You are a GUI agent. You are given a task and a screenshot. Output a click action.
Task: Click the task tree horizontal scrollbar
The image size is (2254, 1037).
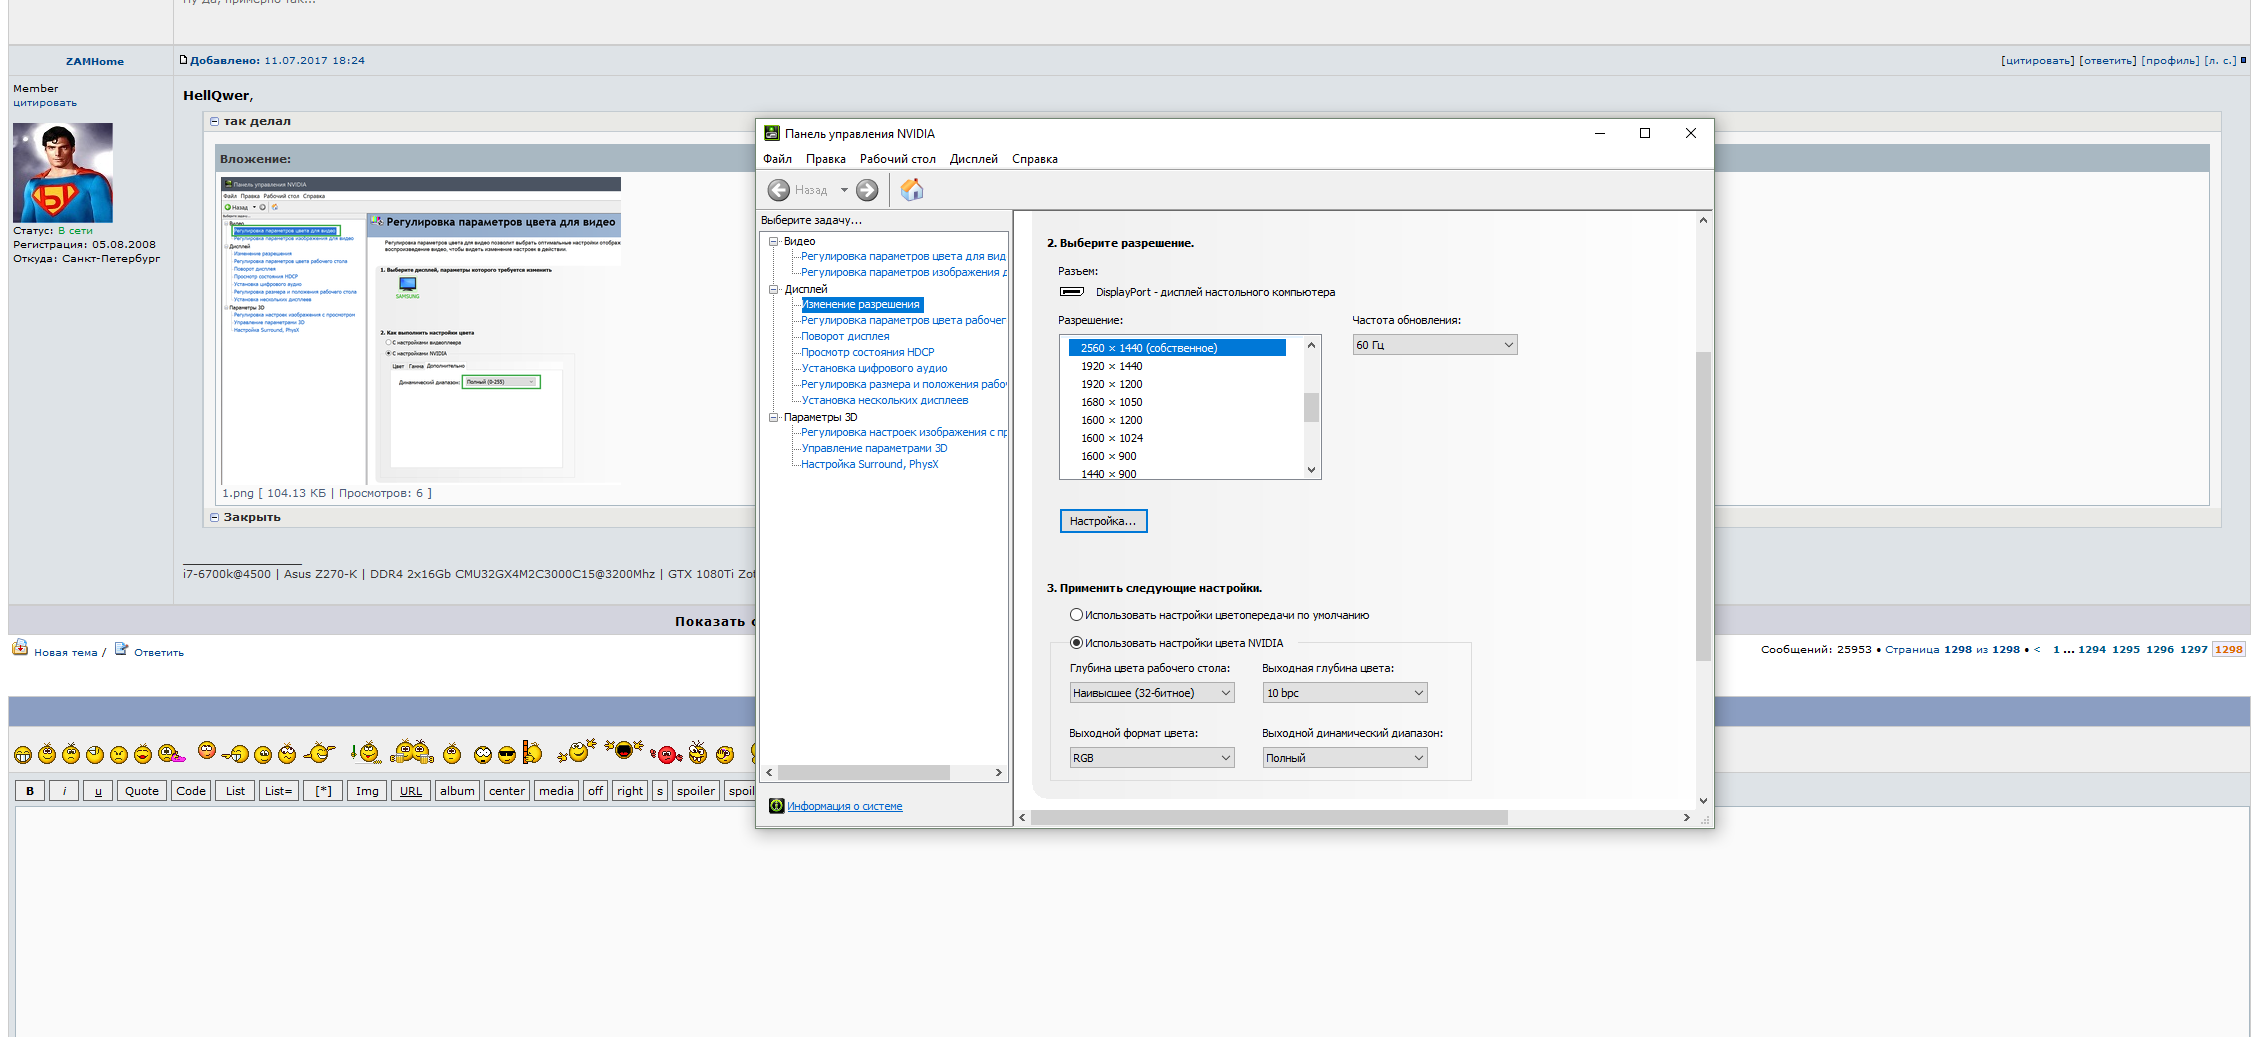pos(863,773)
